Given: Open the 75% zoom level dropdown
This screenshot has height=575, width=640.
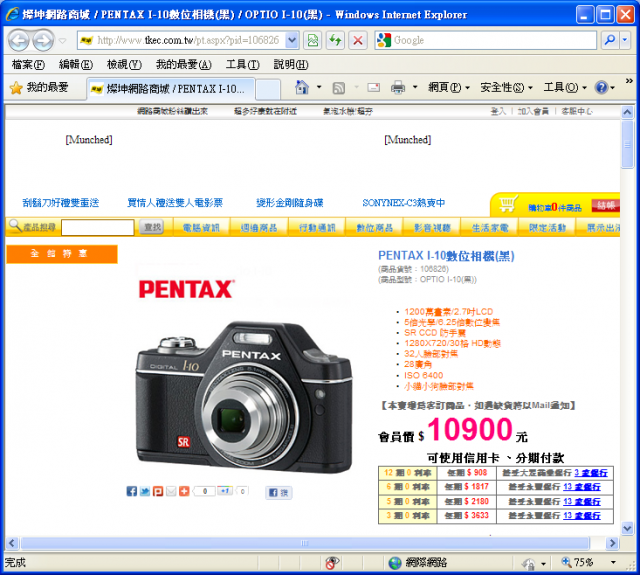Looking at the screenshot, I should (613, 562).
